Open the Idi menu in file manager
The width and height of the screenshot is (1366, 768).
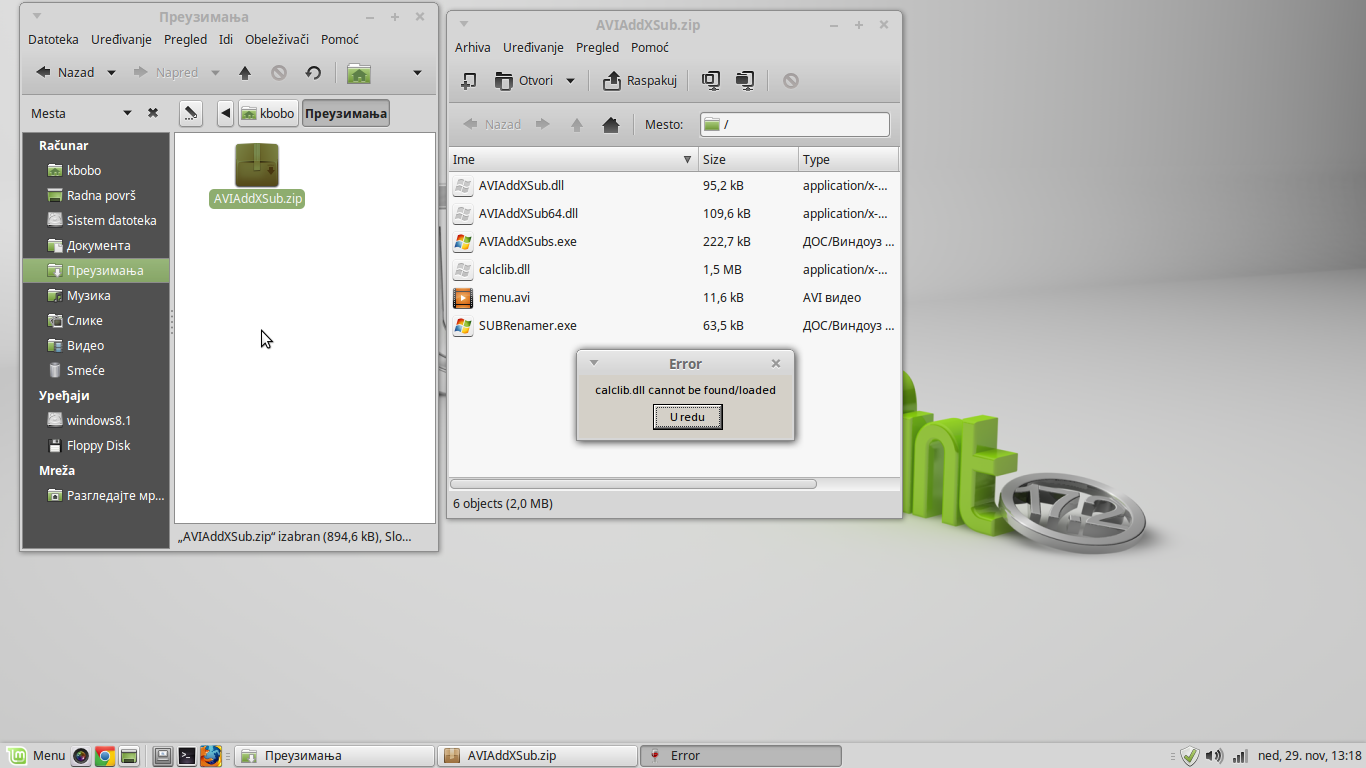pos(226,39)
